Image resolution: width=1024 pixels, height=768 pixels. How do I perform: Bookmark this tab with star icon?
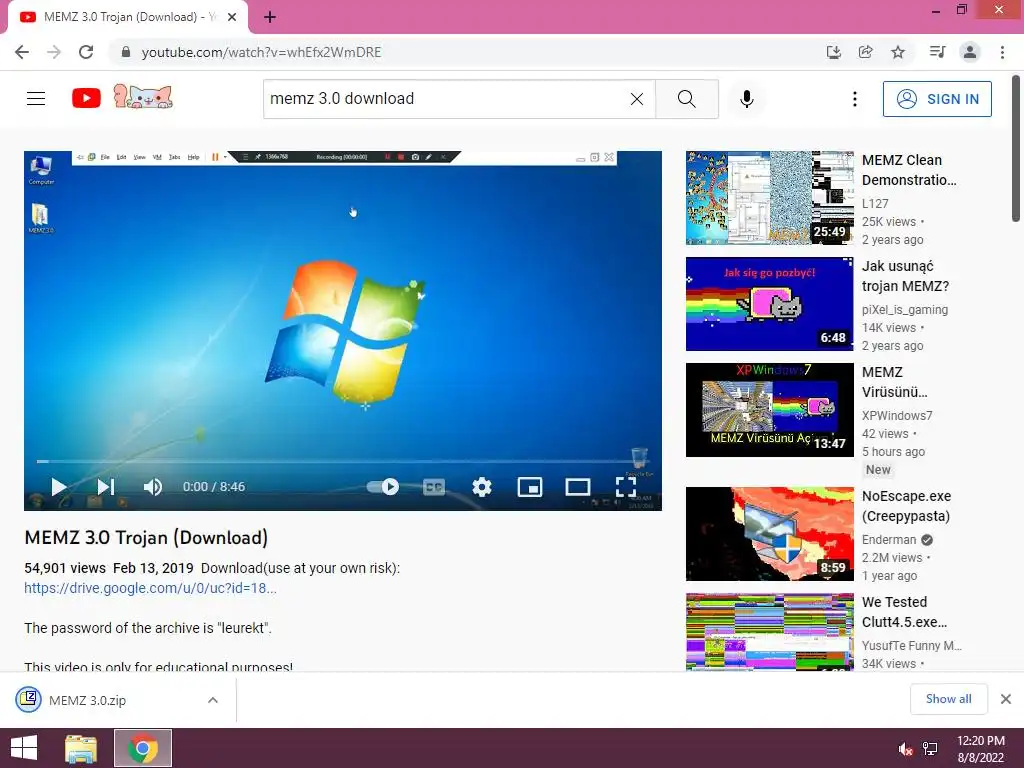(898, 52)
